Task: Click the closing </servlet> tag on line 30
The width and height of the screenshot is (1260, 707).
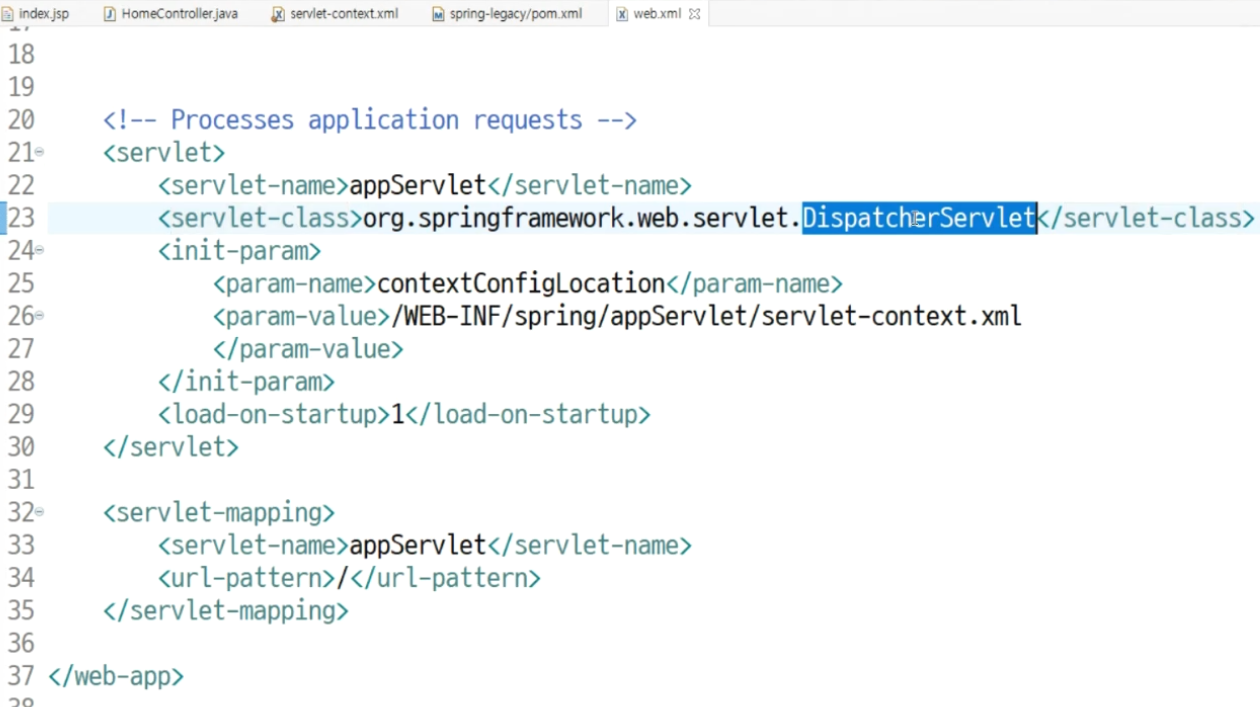Action: (x=171, y=447)
